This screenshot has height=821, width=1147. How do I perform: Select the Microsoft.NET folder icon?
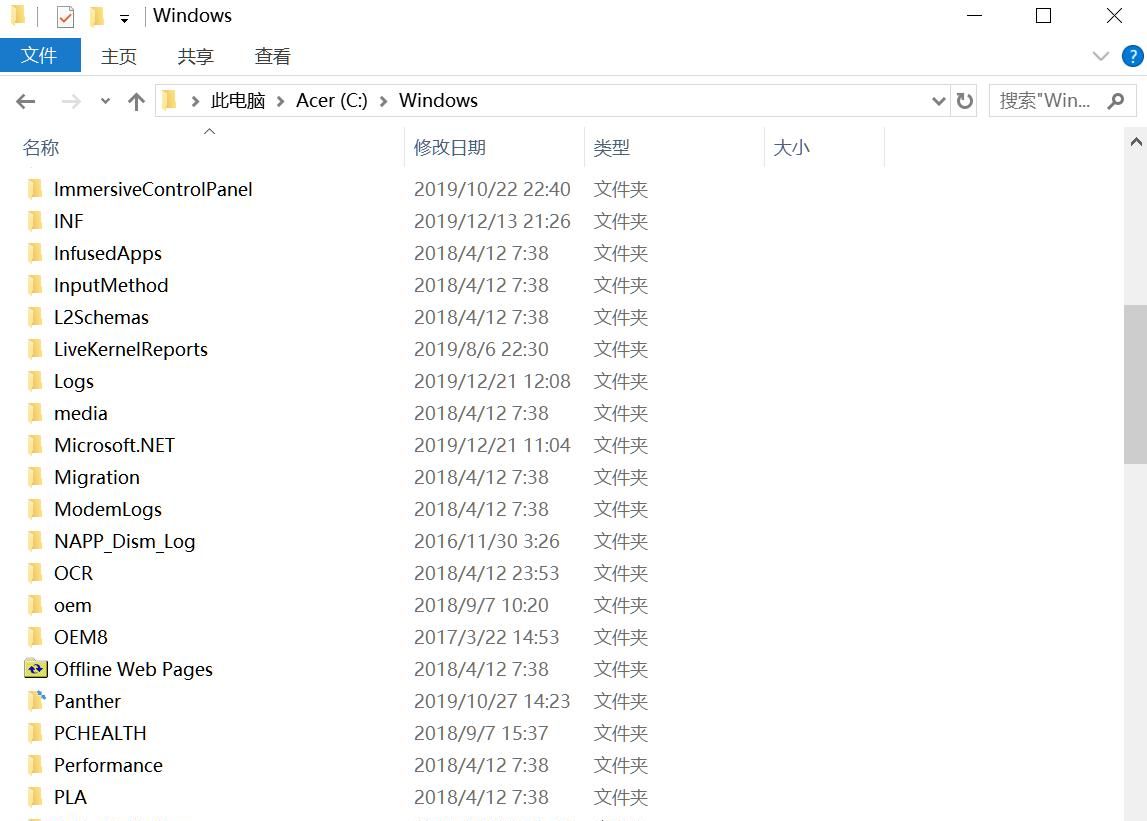pyautogui.click(x=34, y=445)
